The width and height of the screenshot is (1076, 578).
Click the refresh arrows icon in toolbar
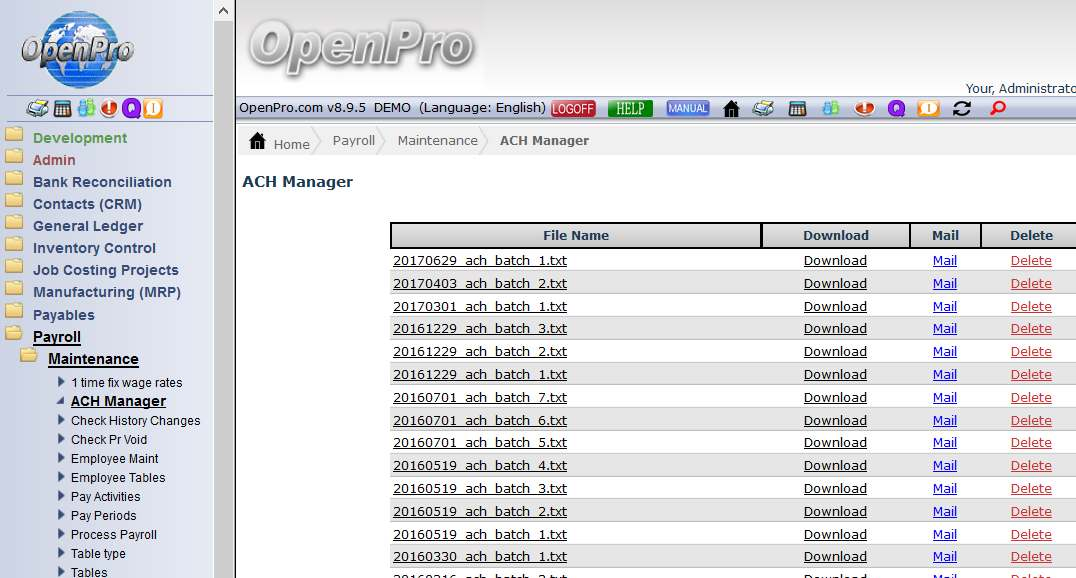962,109
